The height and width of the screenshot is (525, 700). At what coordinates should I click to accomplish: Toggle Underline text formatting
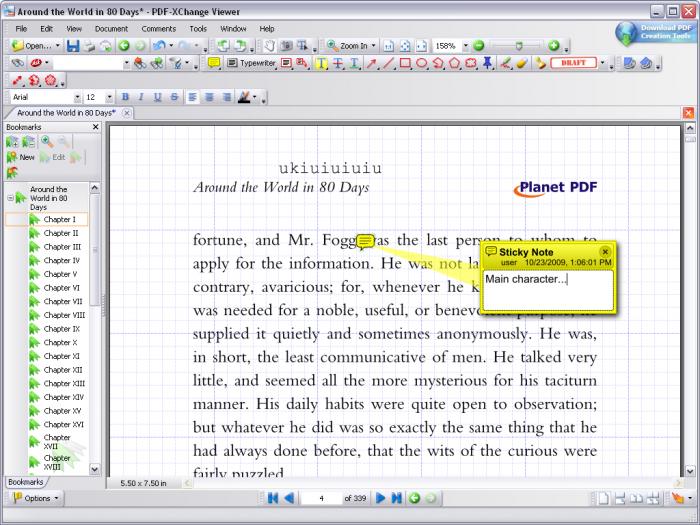click(x=158, y=97)
